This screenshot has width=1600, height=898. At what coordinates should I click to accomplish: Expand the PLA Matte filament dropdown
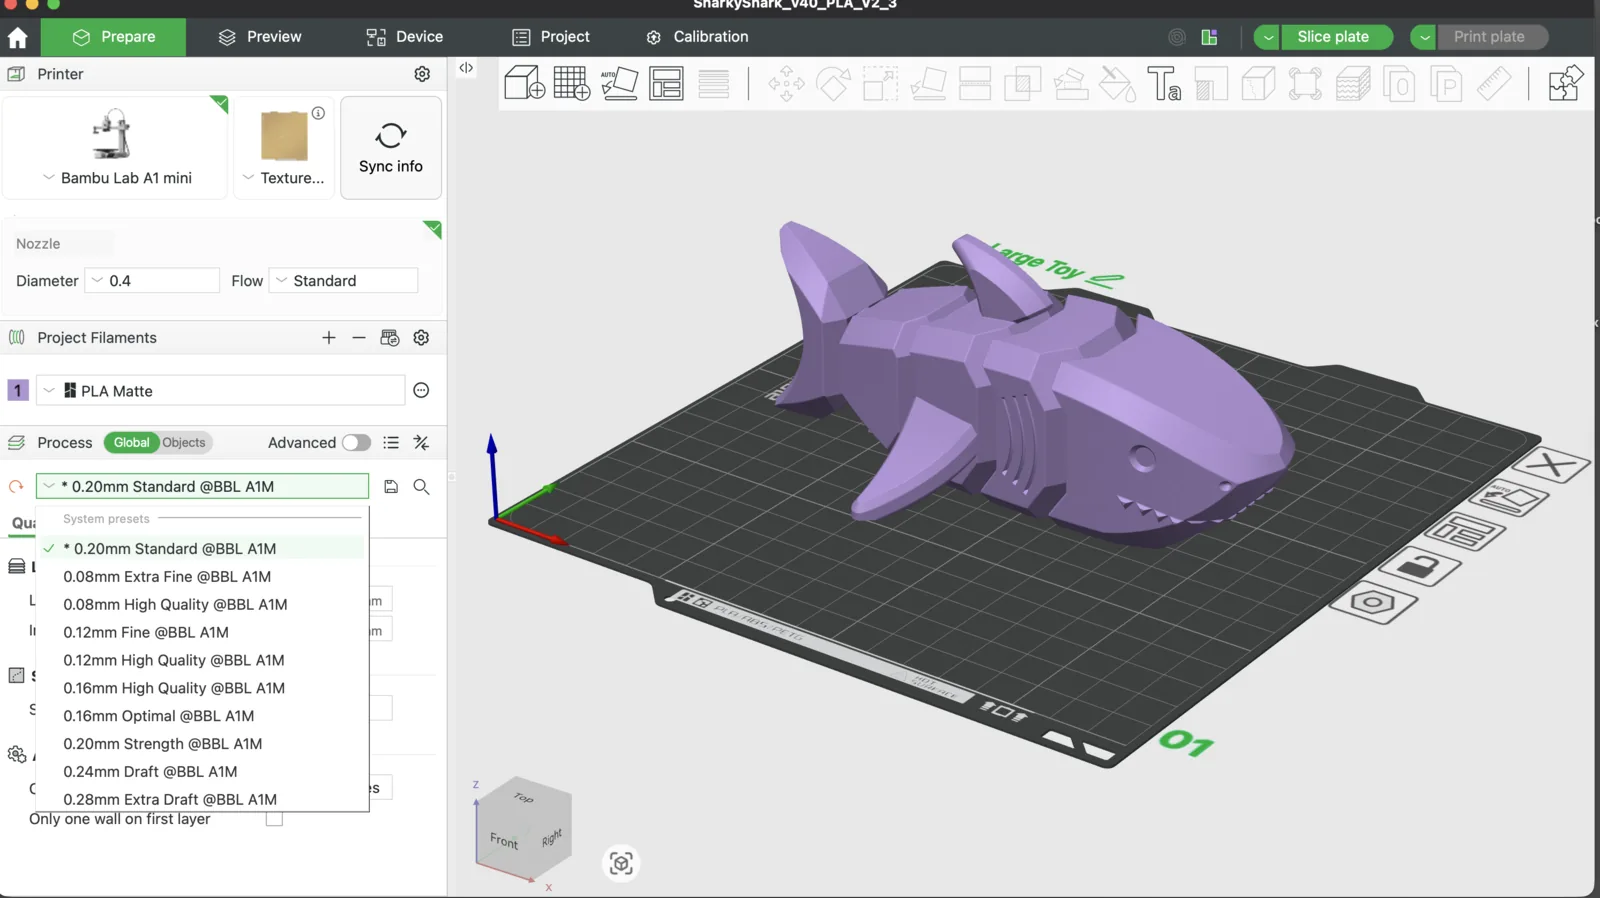(x=48, y=391)
